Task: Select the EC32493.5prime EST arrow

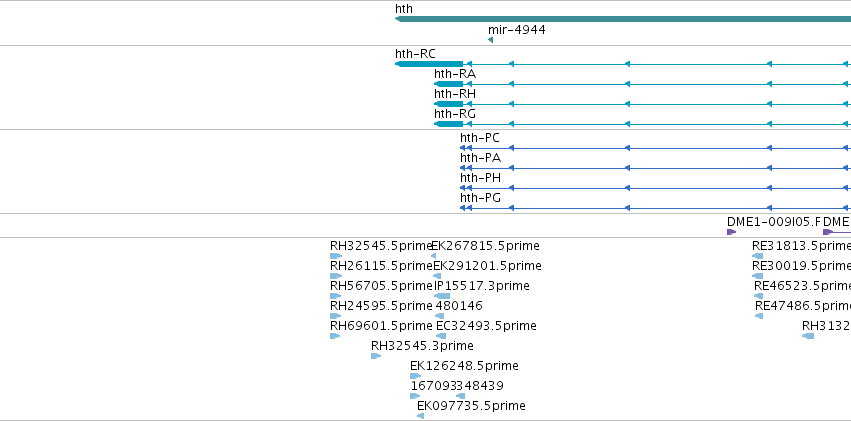Action: (x=441, y=336)
